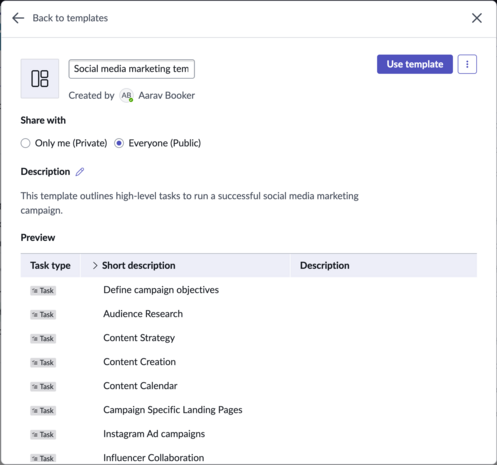Click the Task type column header

50,265
